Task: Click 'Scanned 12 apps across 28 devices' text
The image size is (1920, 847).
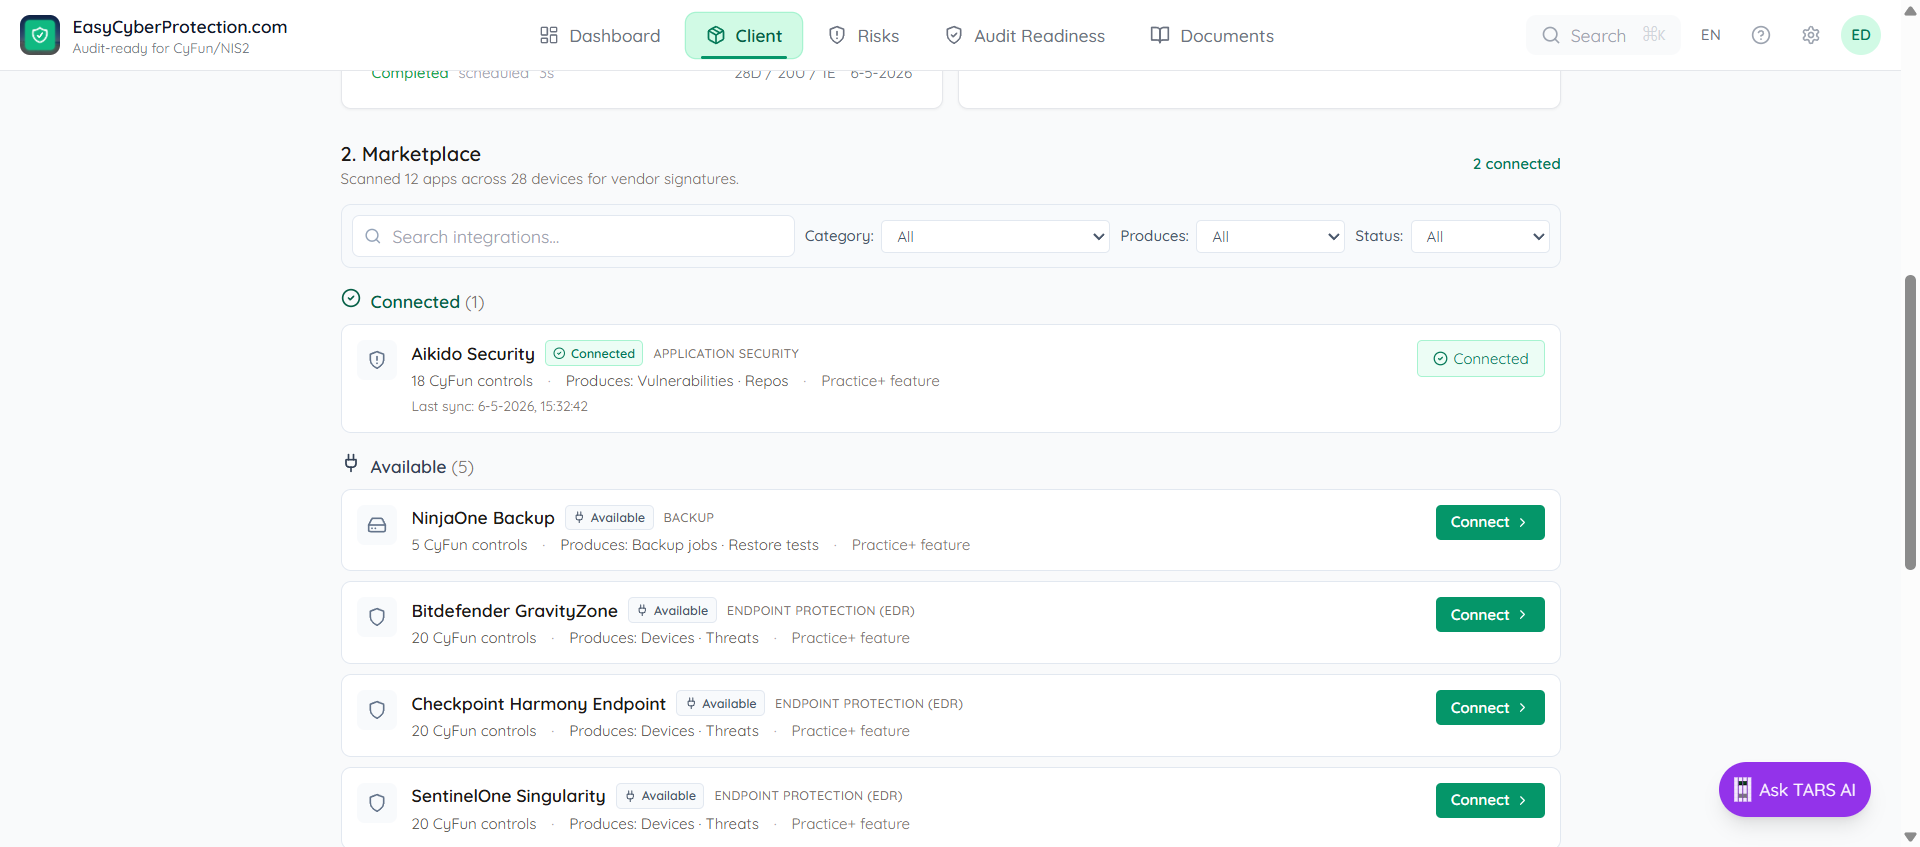Action: click(x=539, y=179)
